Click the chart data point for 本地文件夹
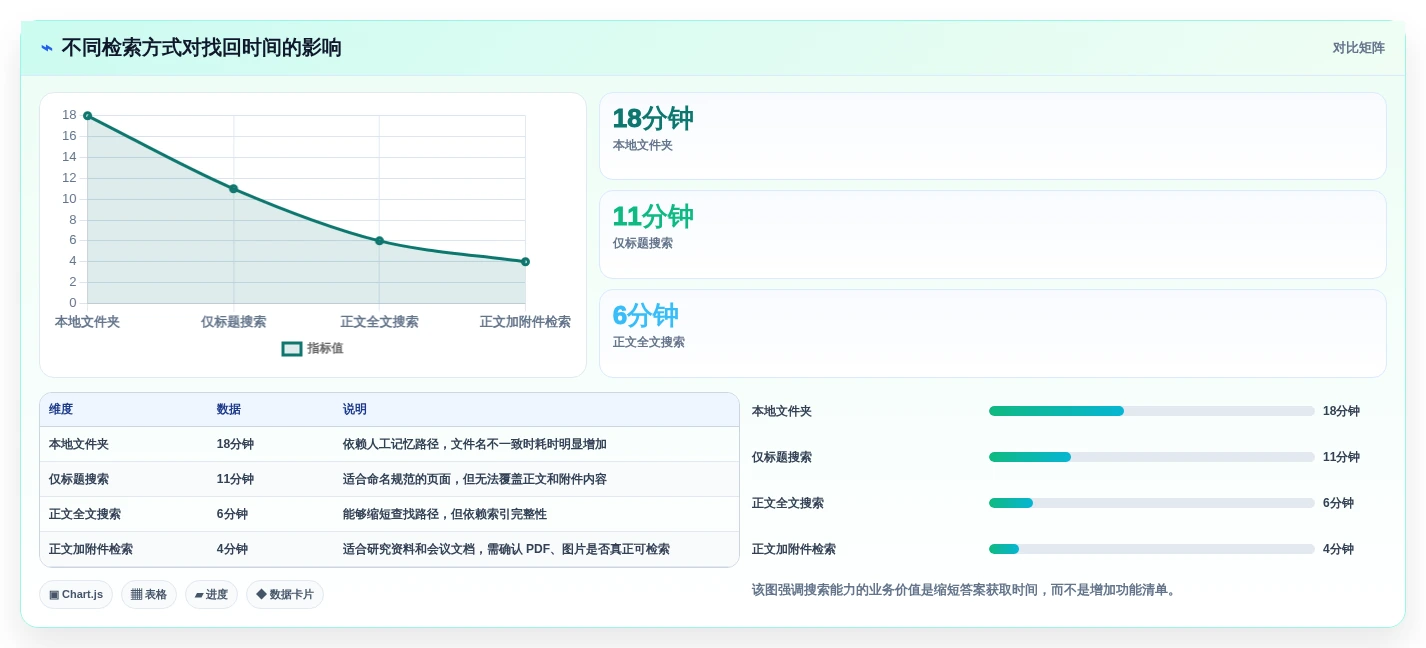Image resolution: width=1426 pixels, height=648 pixels. click(x=88, y=116)
